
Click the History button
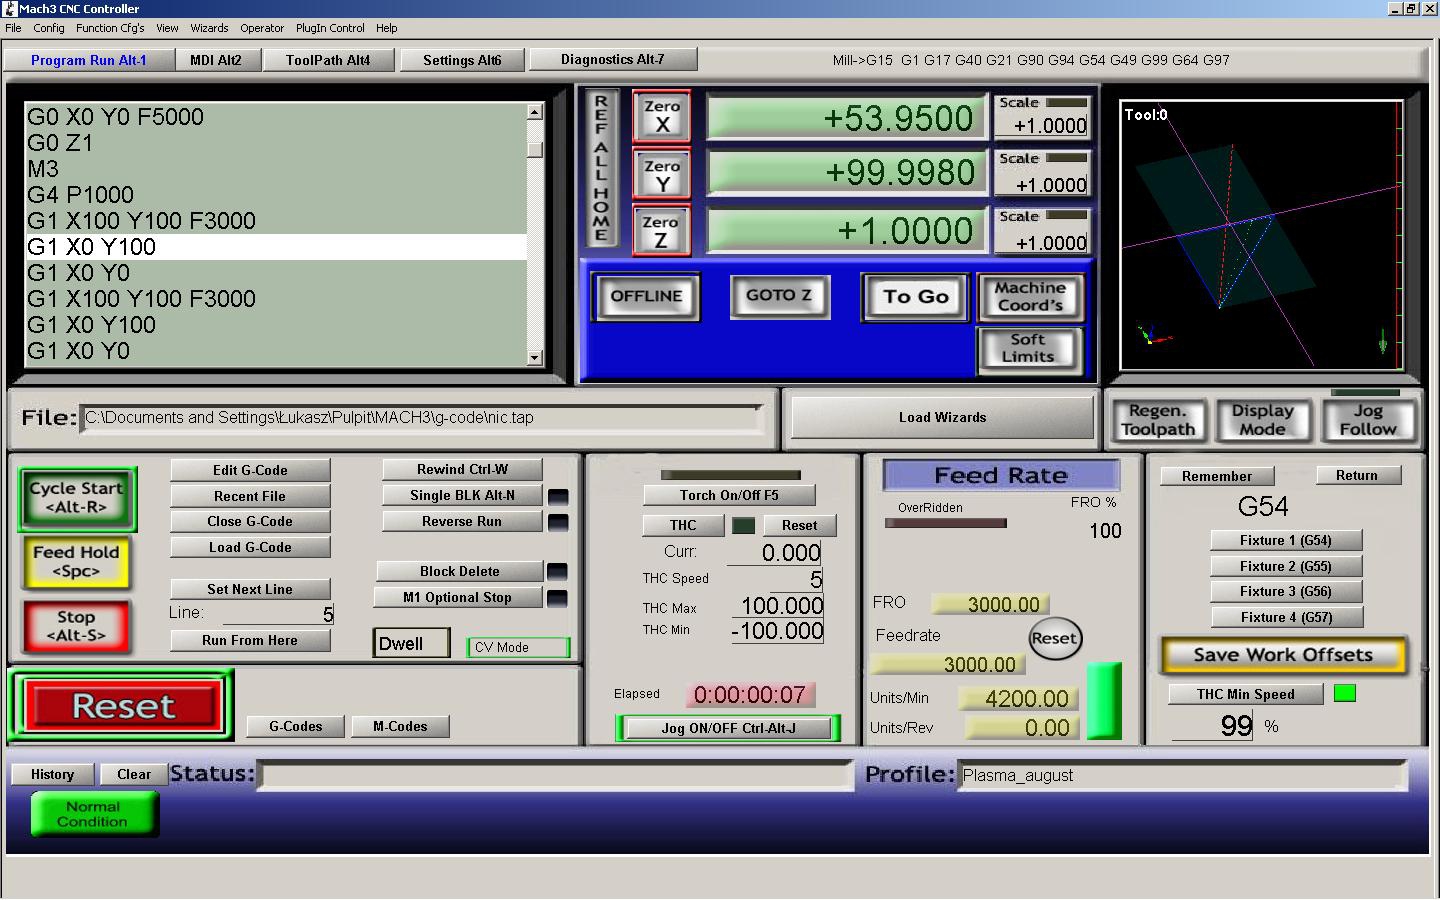tap(52, 774)
